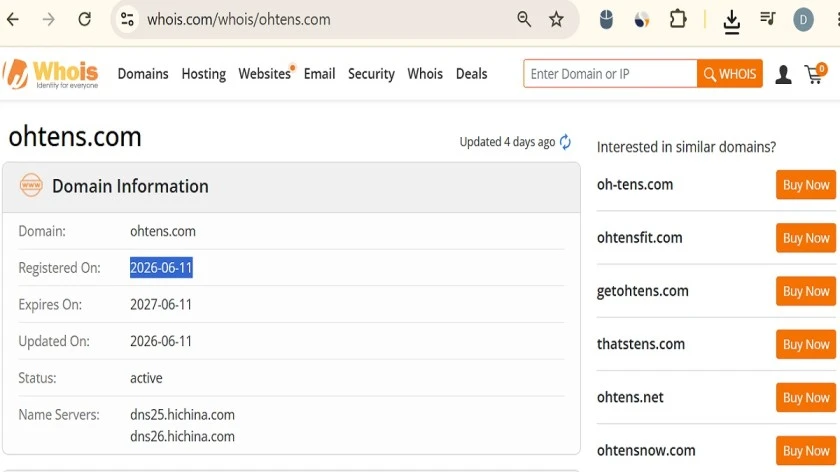The height and width of the screenshot is (472, 840).
Task: Click the getohtens.com domain suggestion
Action: (643, 291)
